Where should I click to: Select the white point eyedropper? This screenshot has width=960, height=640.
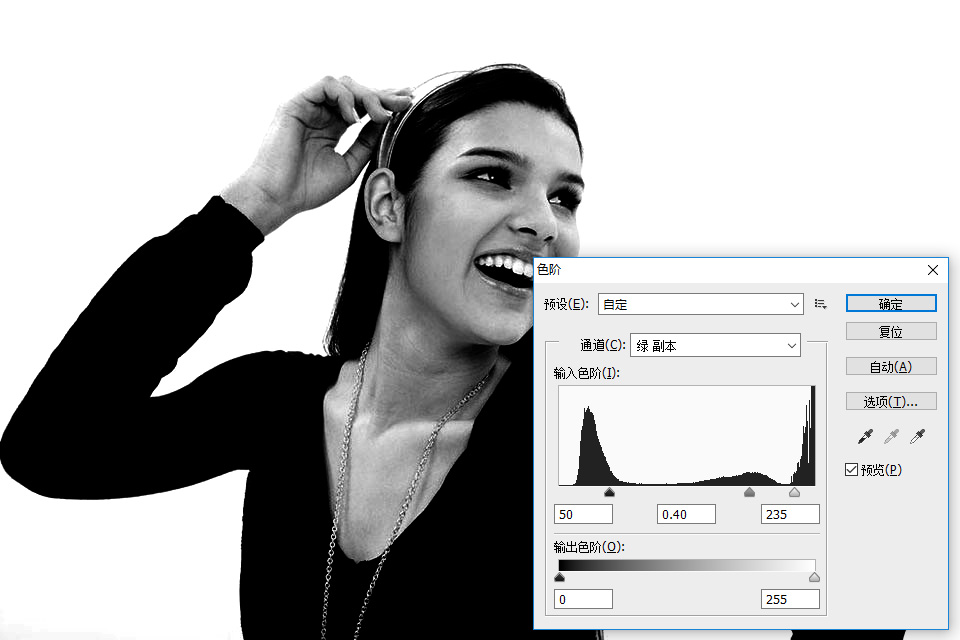click(917, 437)
